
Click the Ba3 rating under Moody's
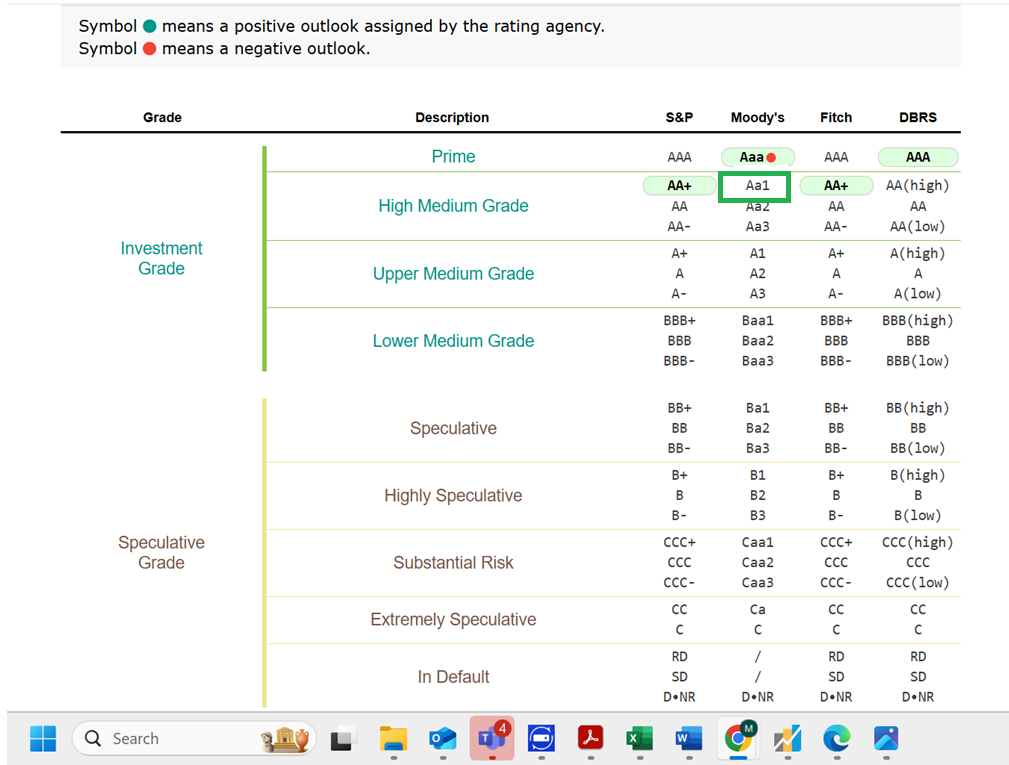point(757,448)
